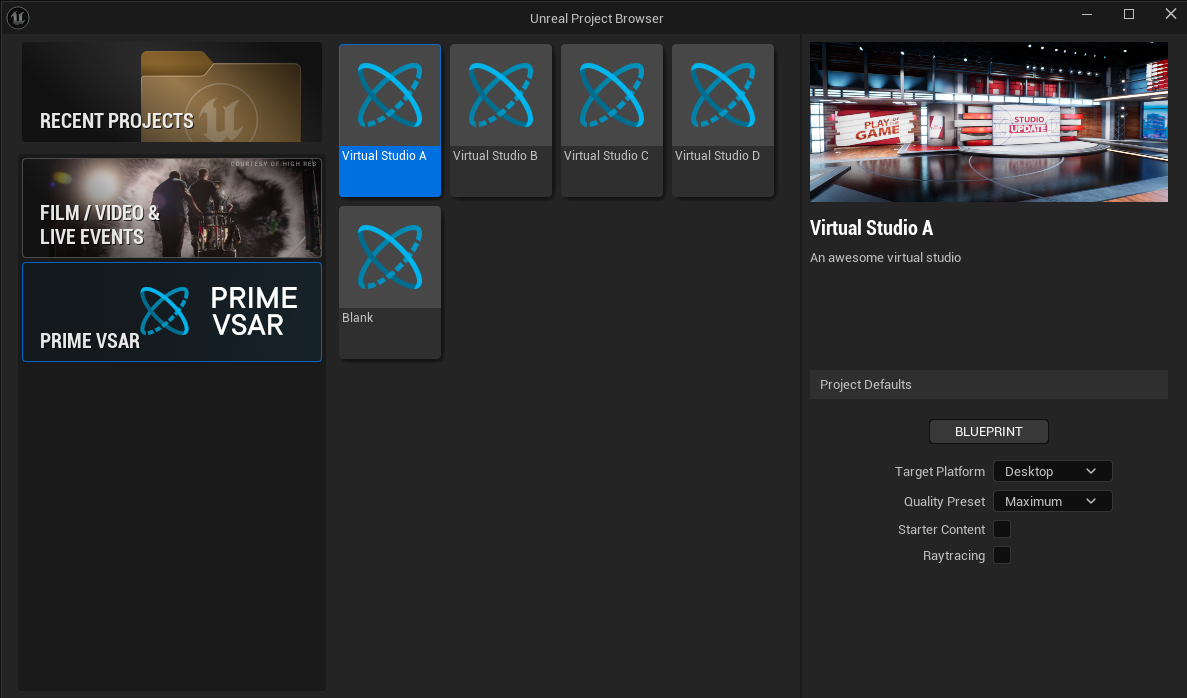The image size is (1187, 698).
Task: Select the Prime VSAR category
Action: tap(172, 312)
